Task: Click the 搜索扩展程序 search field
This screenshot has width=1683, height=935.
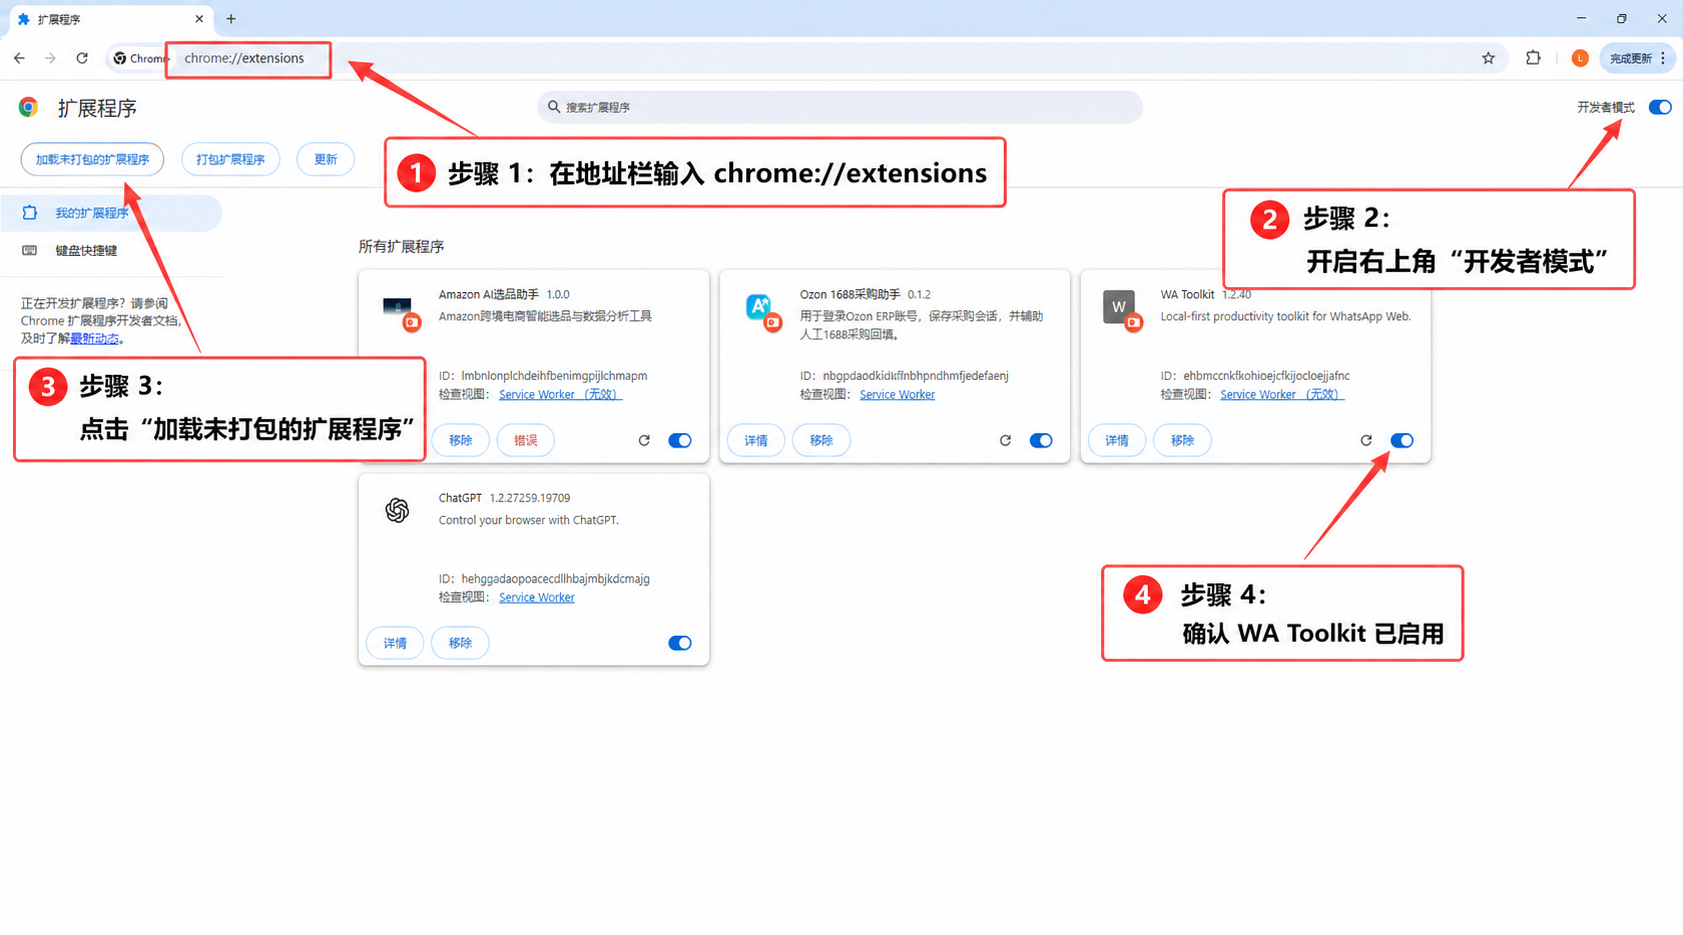Action: coord(840,107)
